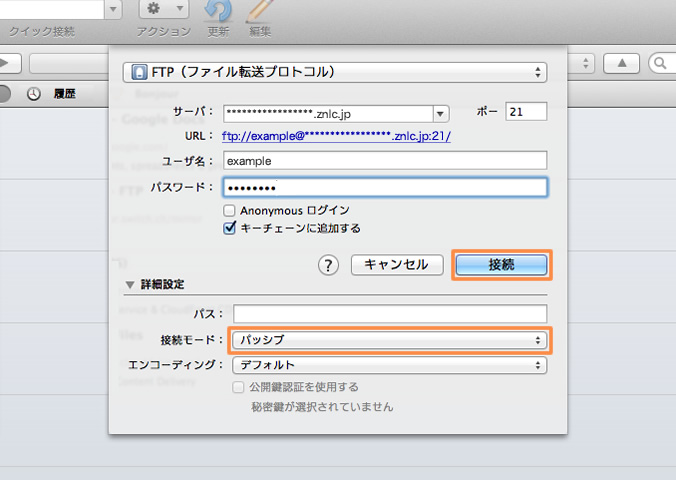Click the Edit (編集) pencil icon
Viewport: 676px width, 480px height.
click(260, 10)
